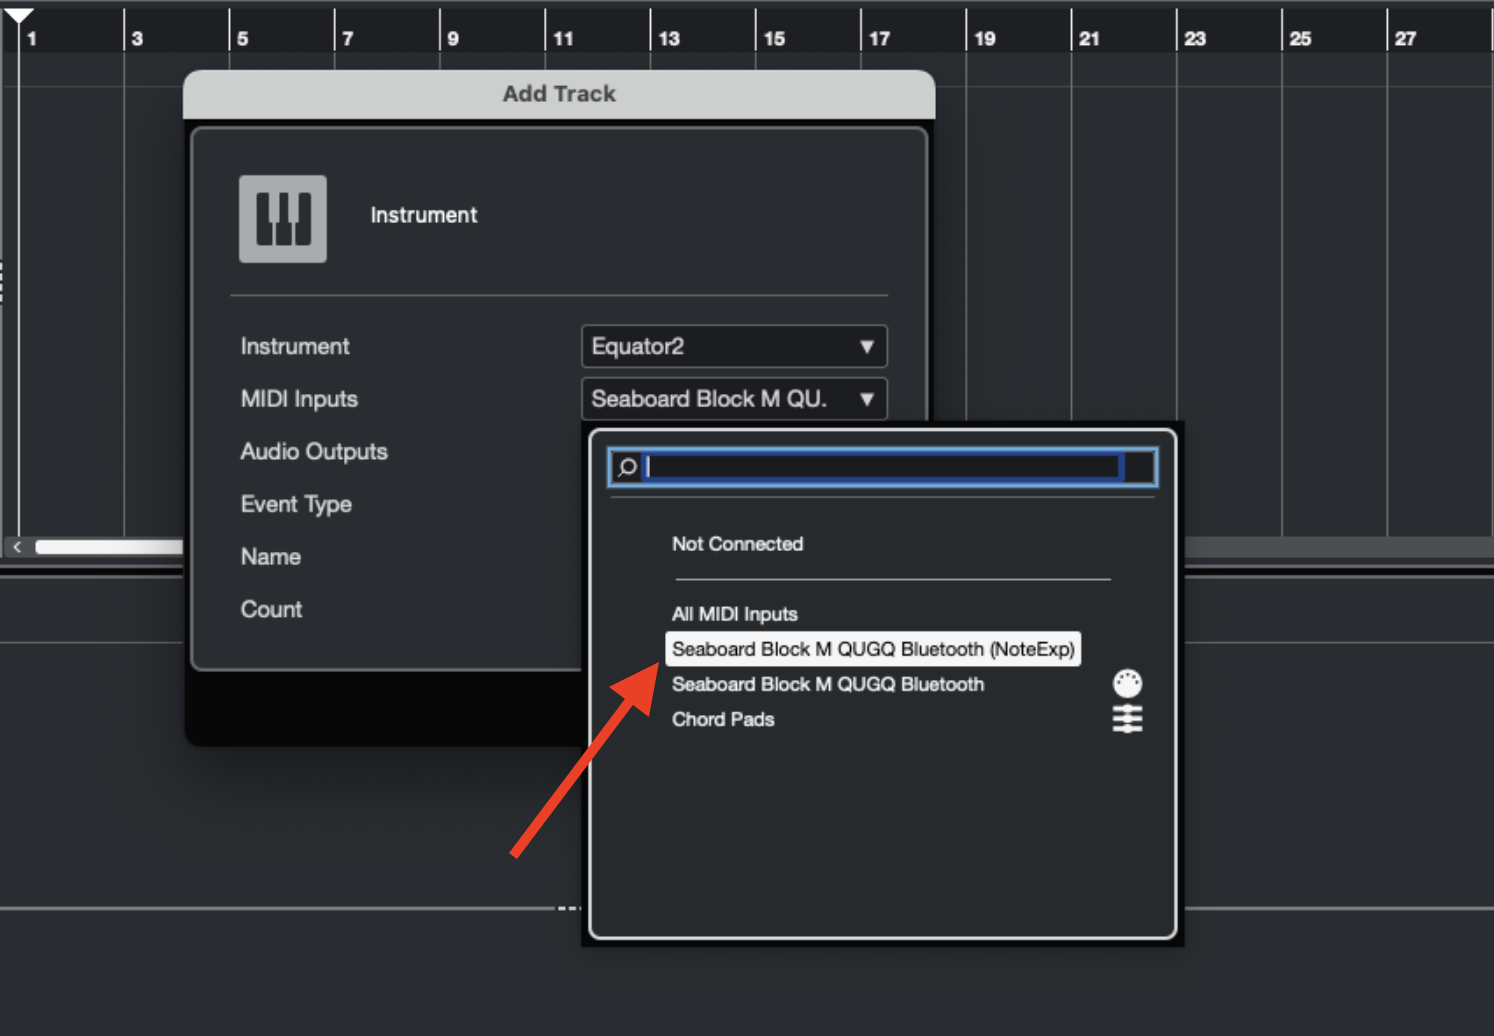Viewport: 1494px width, 1036px height.
Task: Click the MIDI plug icon beside Seaboard Bluetooth
Action: click(1127, 683)
